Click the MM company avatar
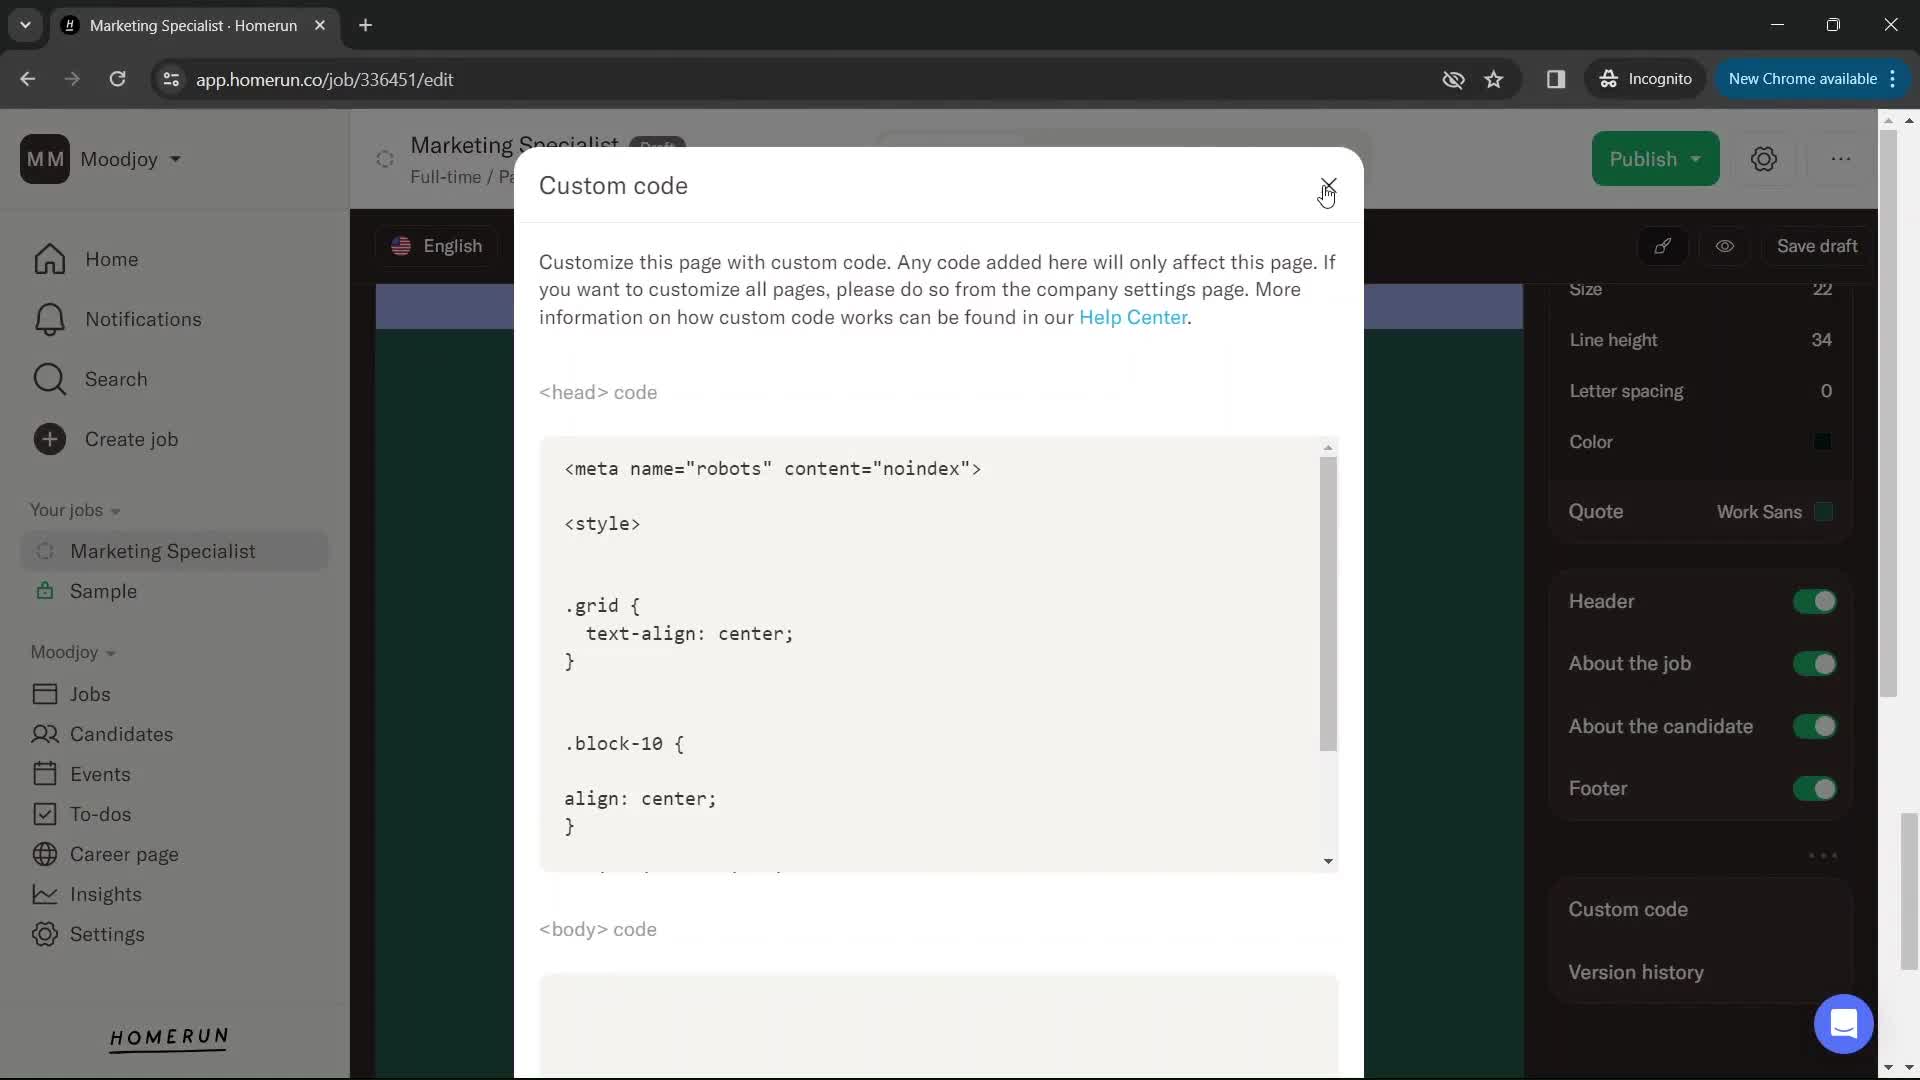 45,159
